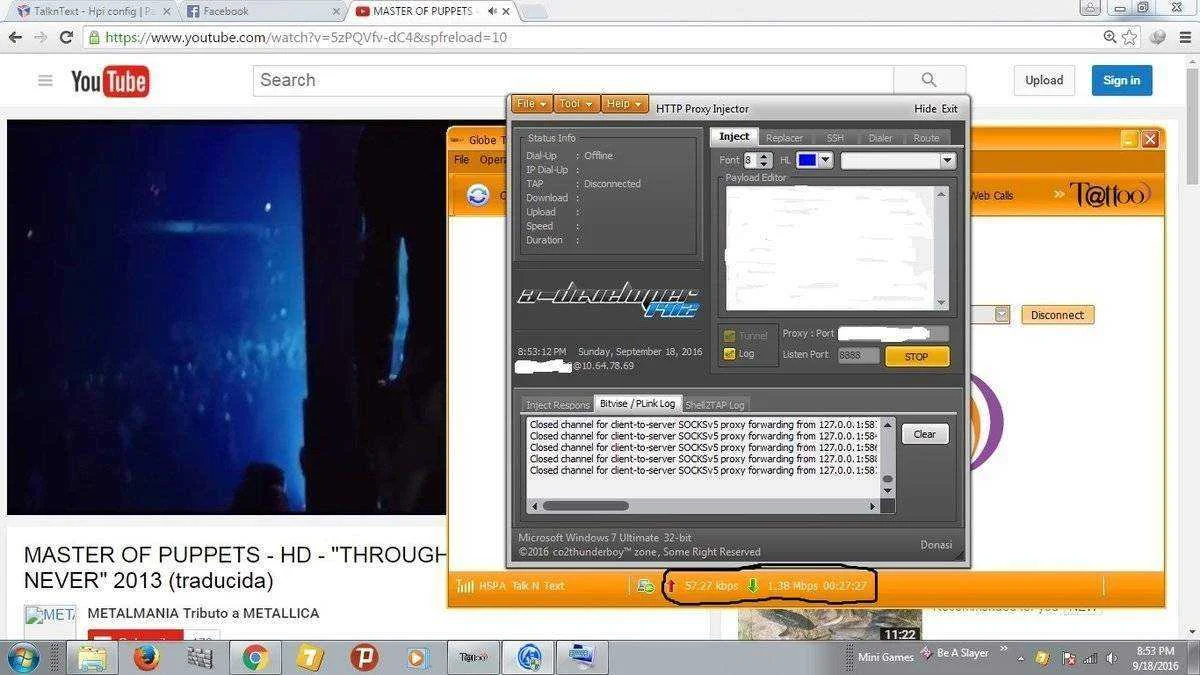Click the Payload Editor vertical scrollbar
Image resolution: width=1200 pixels, height=675 pixels.
click(x=941, y=249)
